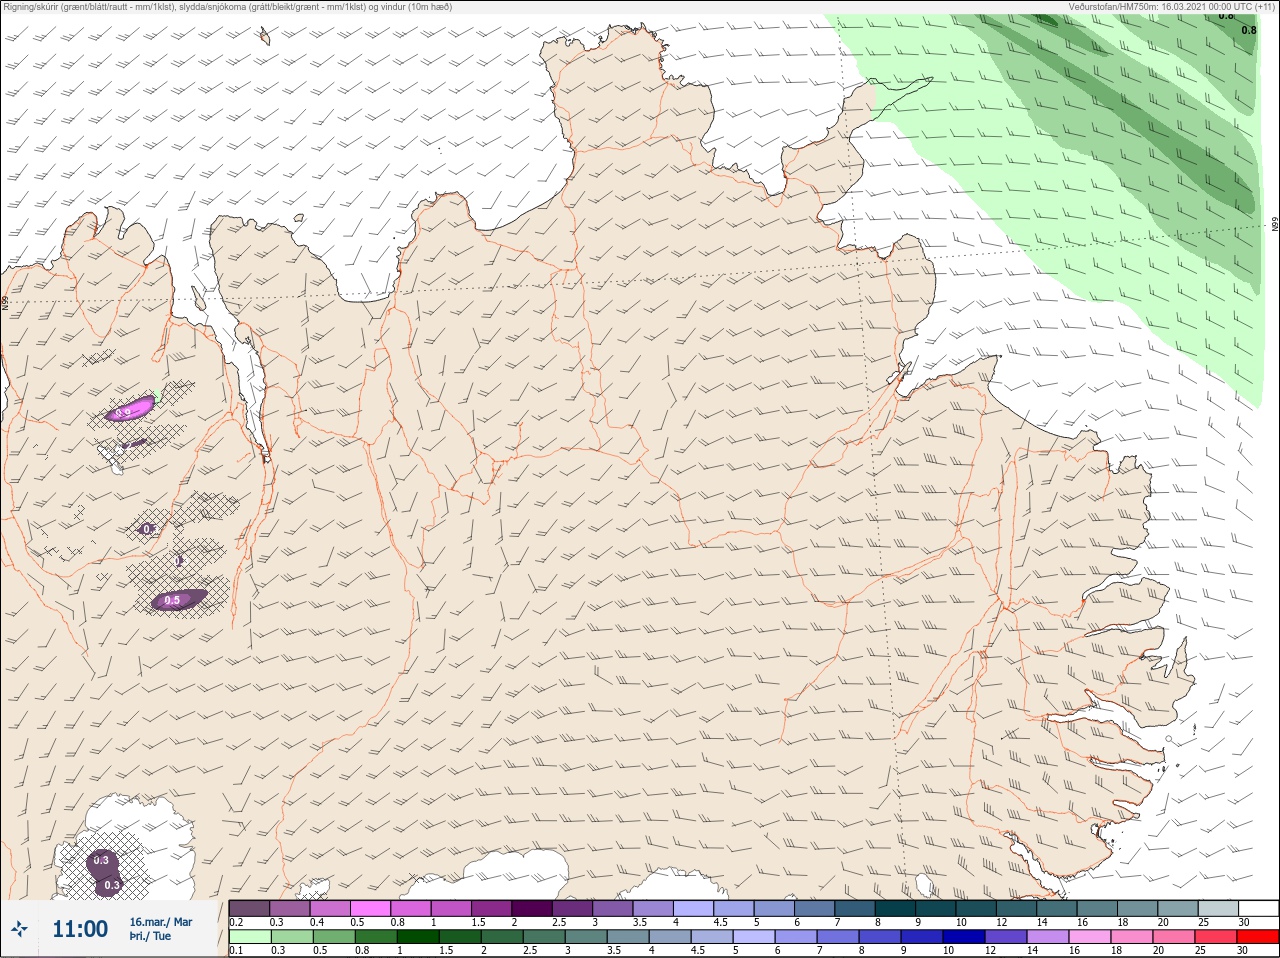Click the bright magenta snowfall patch on the map
This screenshot has width=1280, height=958.
click(130, 409)
